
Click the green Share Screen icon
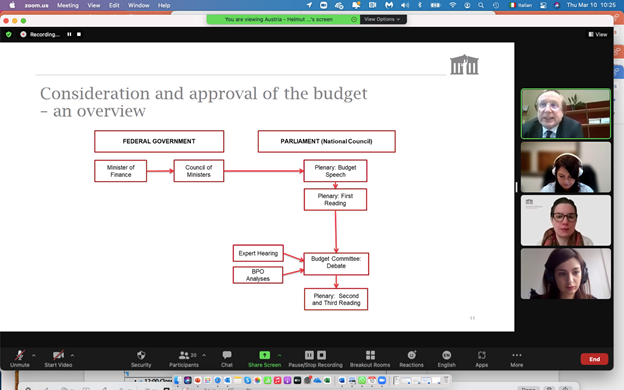[x=265, y=355]
